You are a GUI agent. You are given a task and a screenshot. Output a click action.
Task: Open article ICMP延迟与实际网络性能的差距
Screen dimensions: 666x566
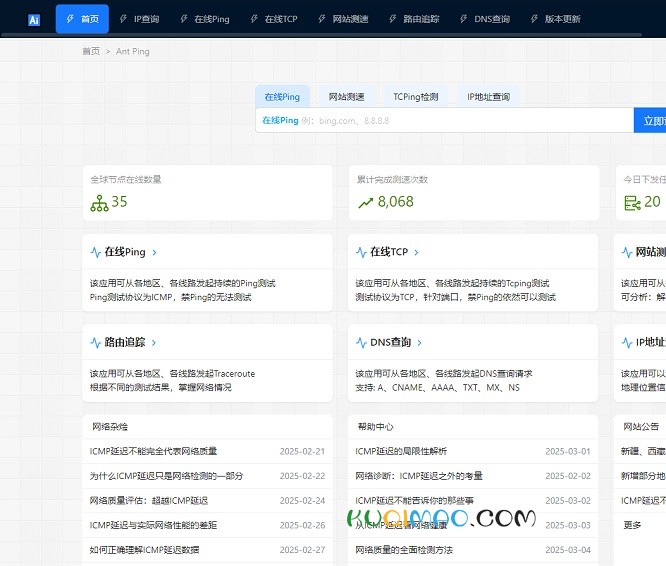[x=153, y=525]
